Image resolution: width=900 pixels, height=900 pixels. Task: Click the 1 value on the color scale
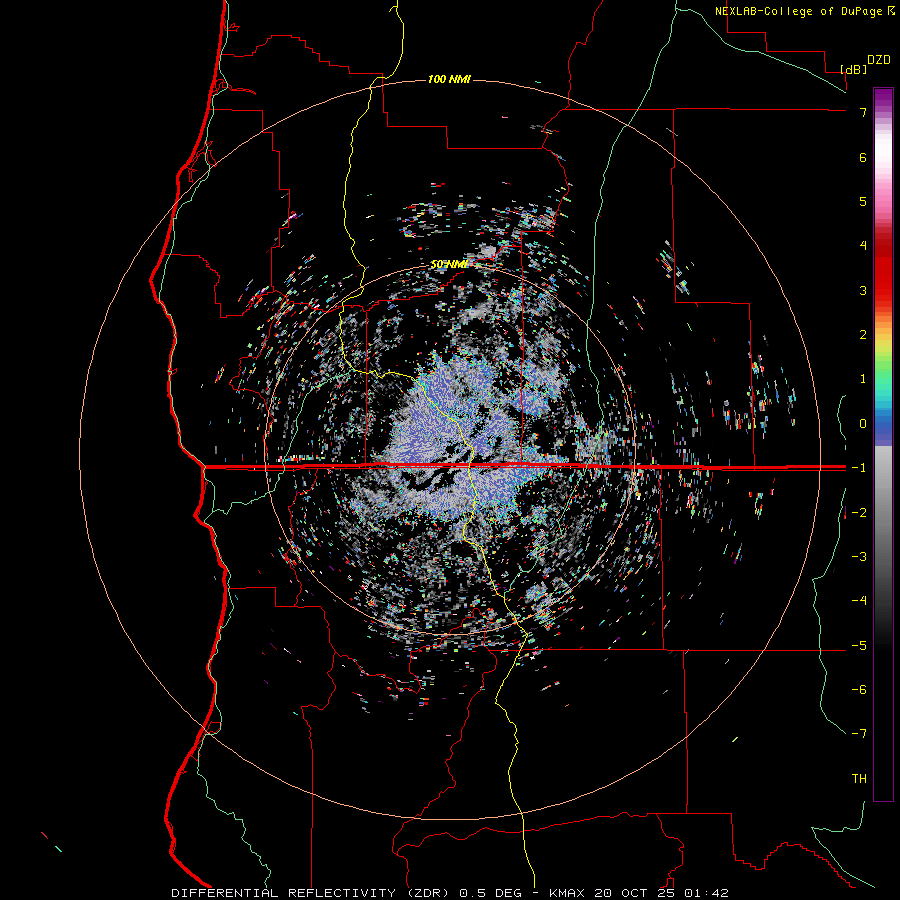pos(863,379)
